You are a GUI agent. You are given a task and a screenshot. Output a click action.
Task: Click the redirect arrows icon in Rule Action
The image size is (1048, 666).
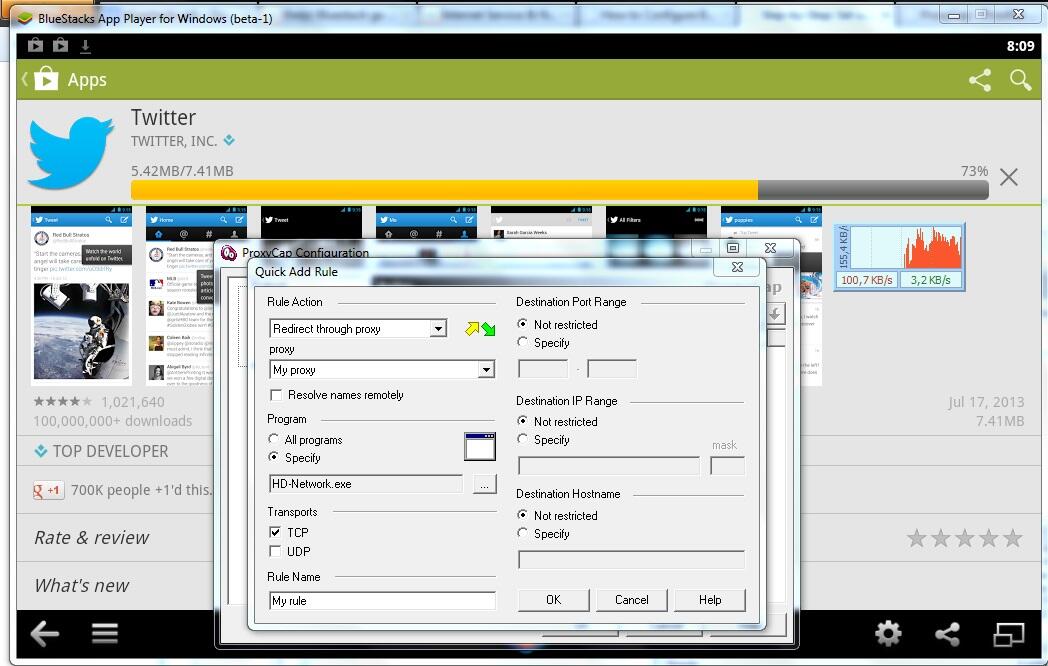coord(481,328)
